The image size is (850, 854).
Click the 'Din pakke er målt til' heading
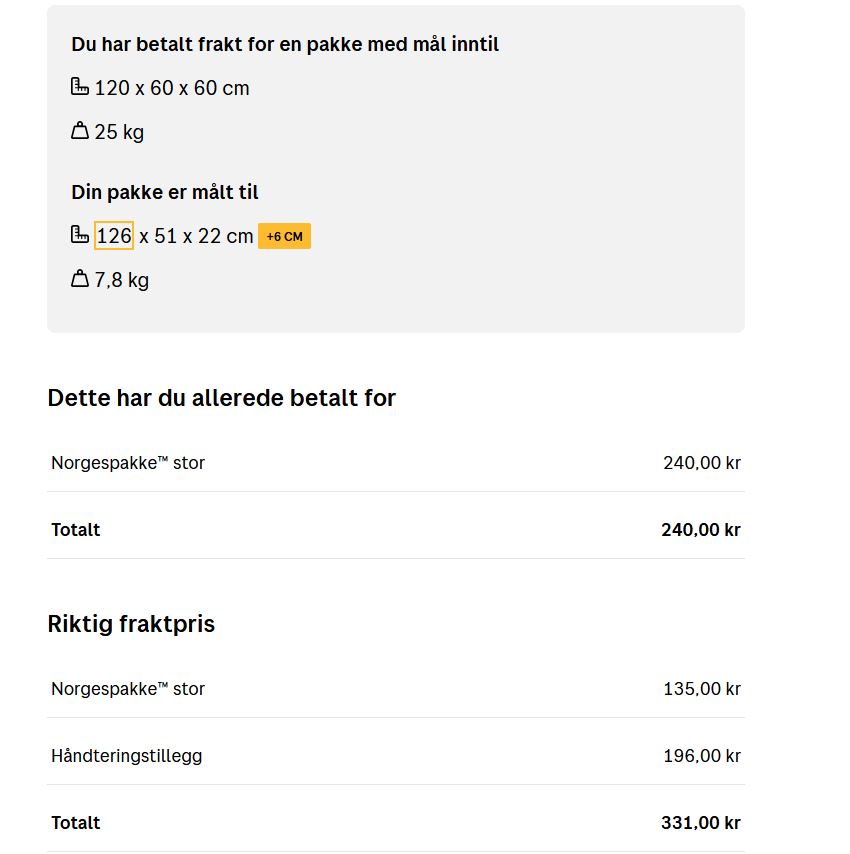[x=165, y=192]
